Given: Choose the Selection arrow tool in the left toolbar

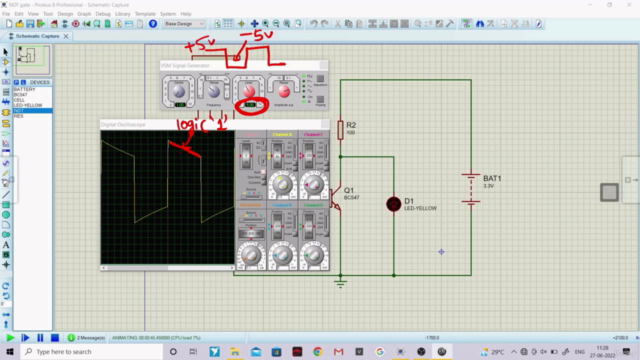Looking at the screenshot, I should 6,52.
